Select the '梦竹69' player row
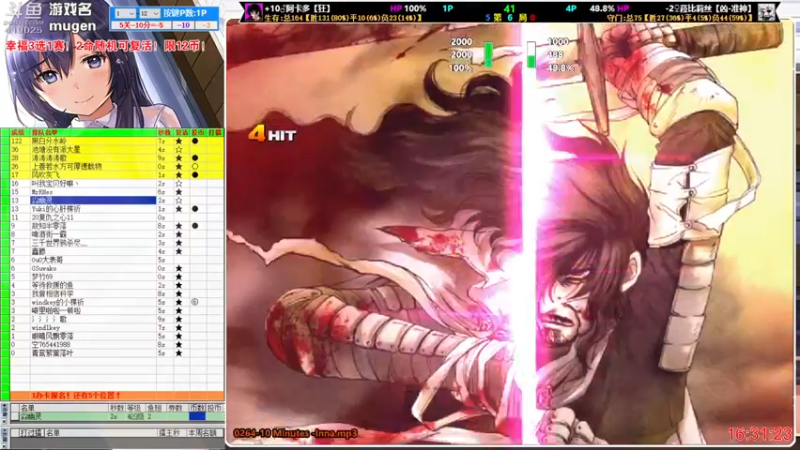The image size is (800, 450). coord(117,277)
